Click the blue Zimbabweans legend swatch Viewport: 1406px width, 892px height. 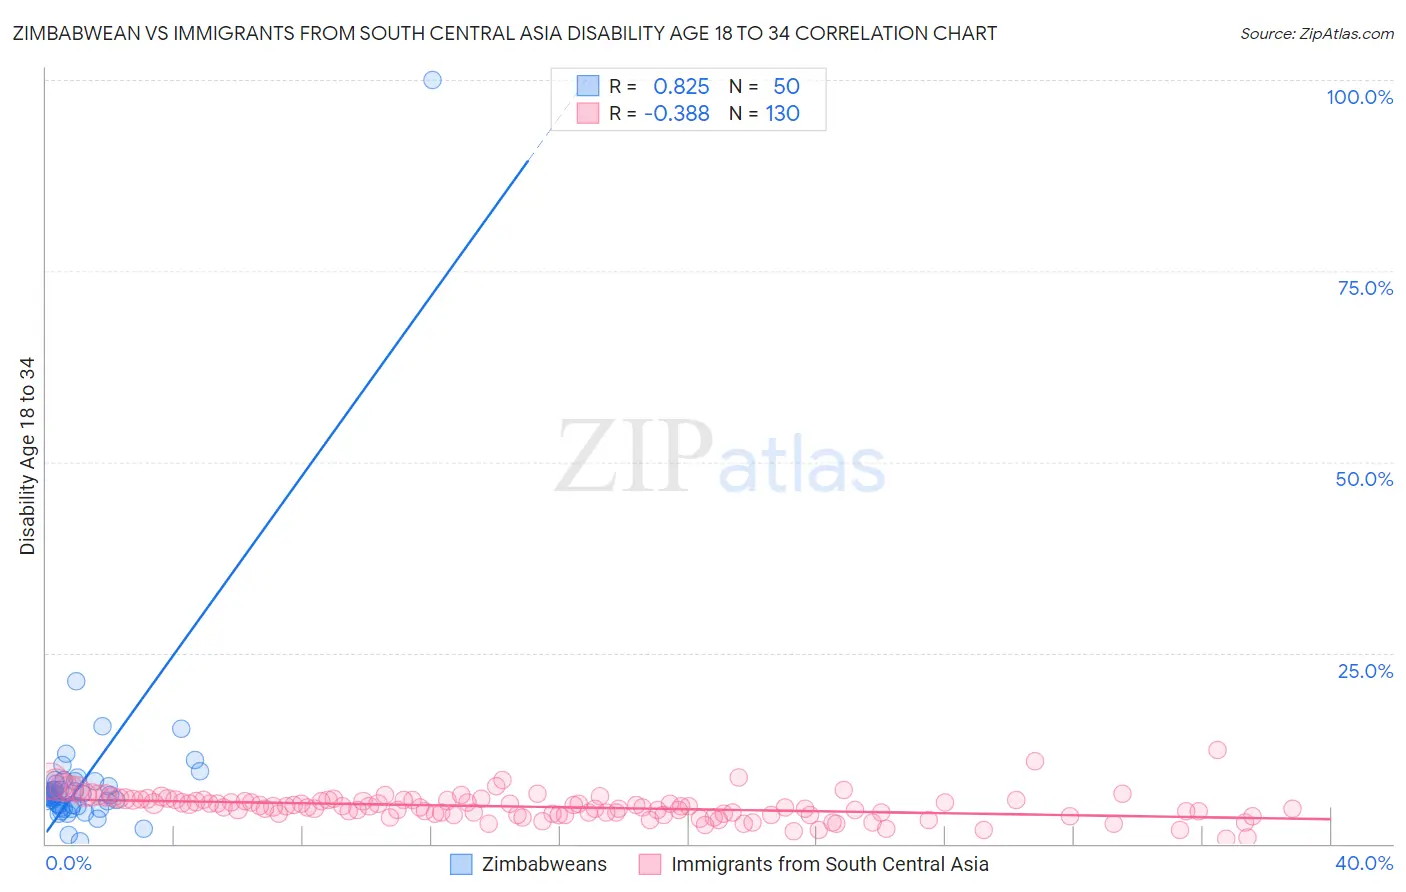[x=461, y=864]
